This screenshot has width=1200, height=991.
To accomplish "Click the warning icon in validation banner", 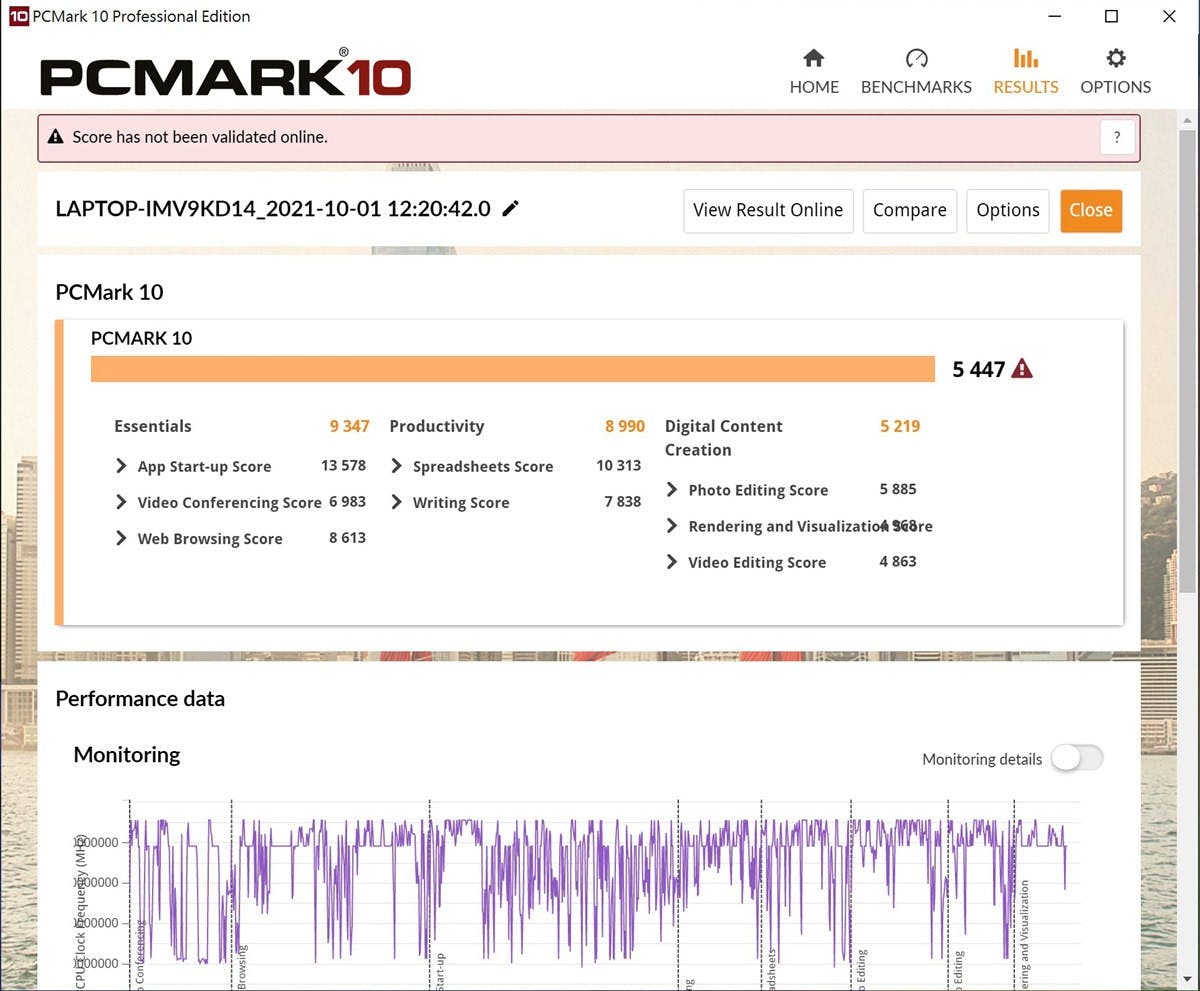I will coord(54,137).
